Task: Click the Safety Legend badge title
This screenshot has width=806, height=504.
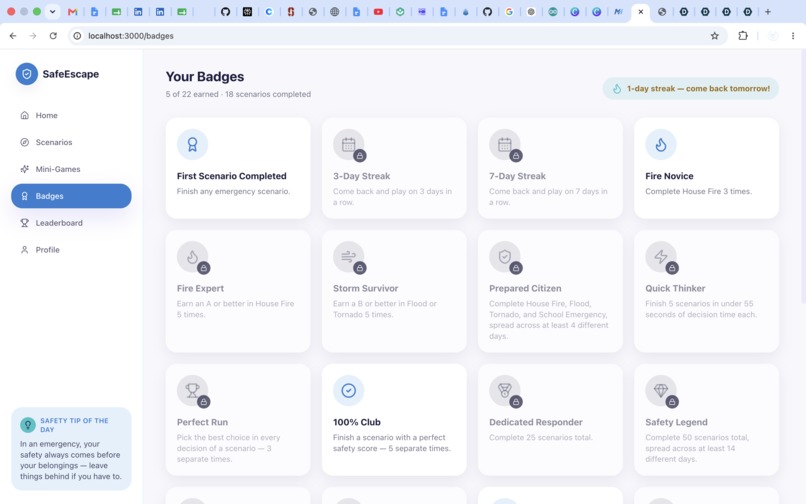Action: point(676,422)
